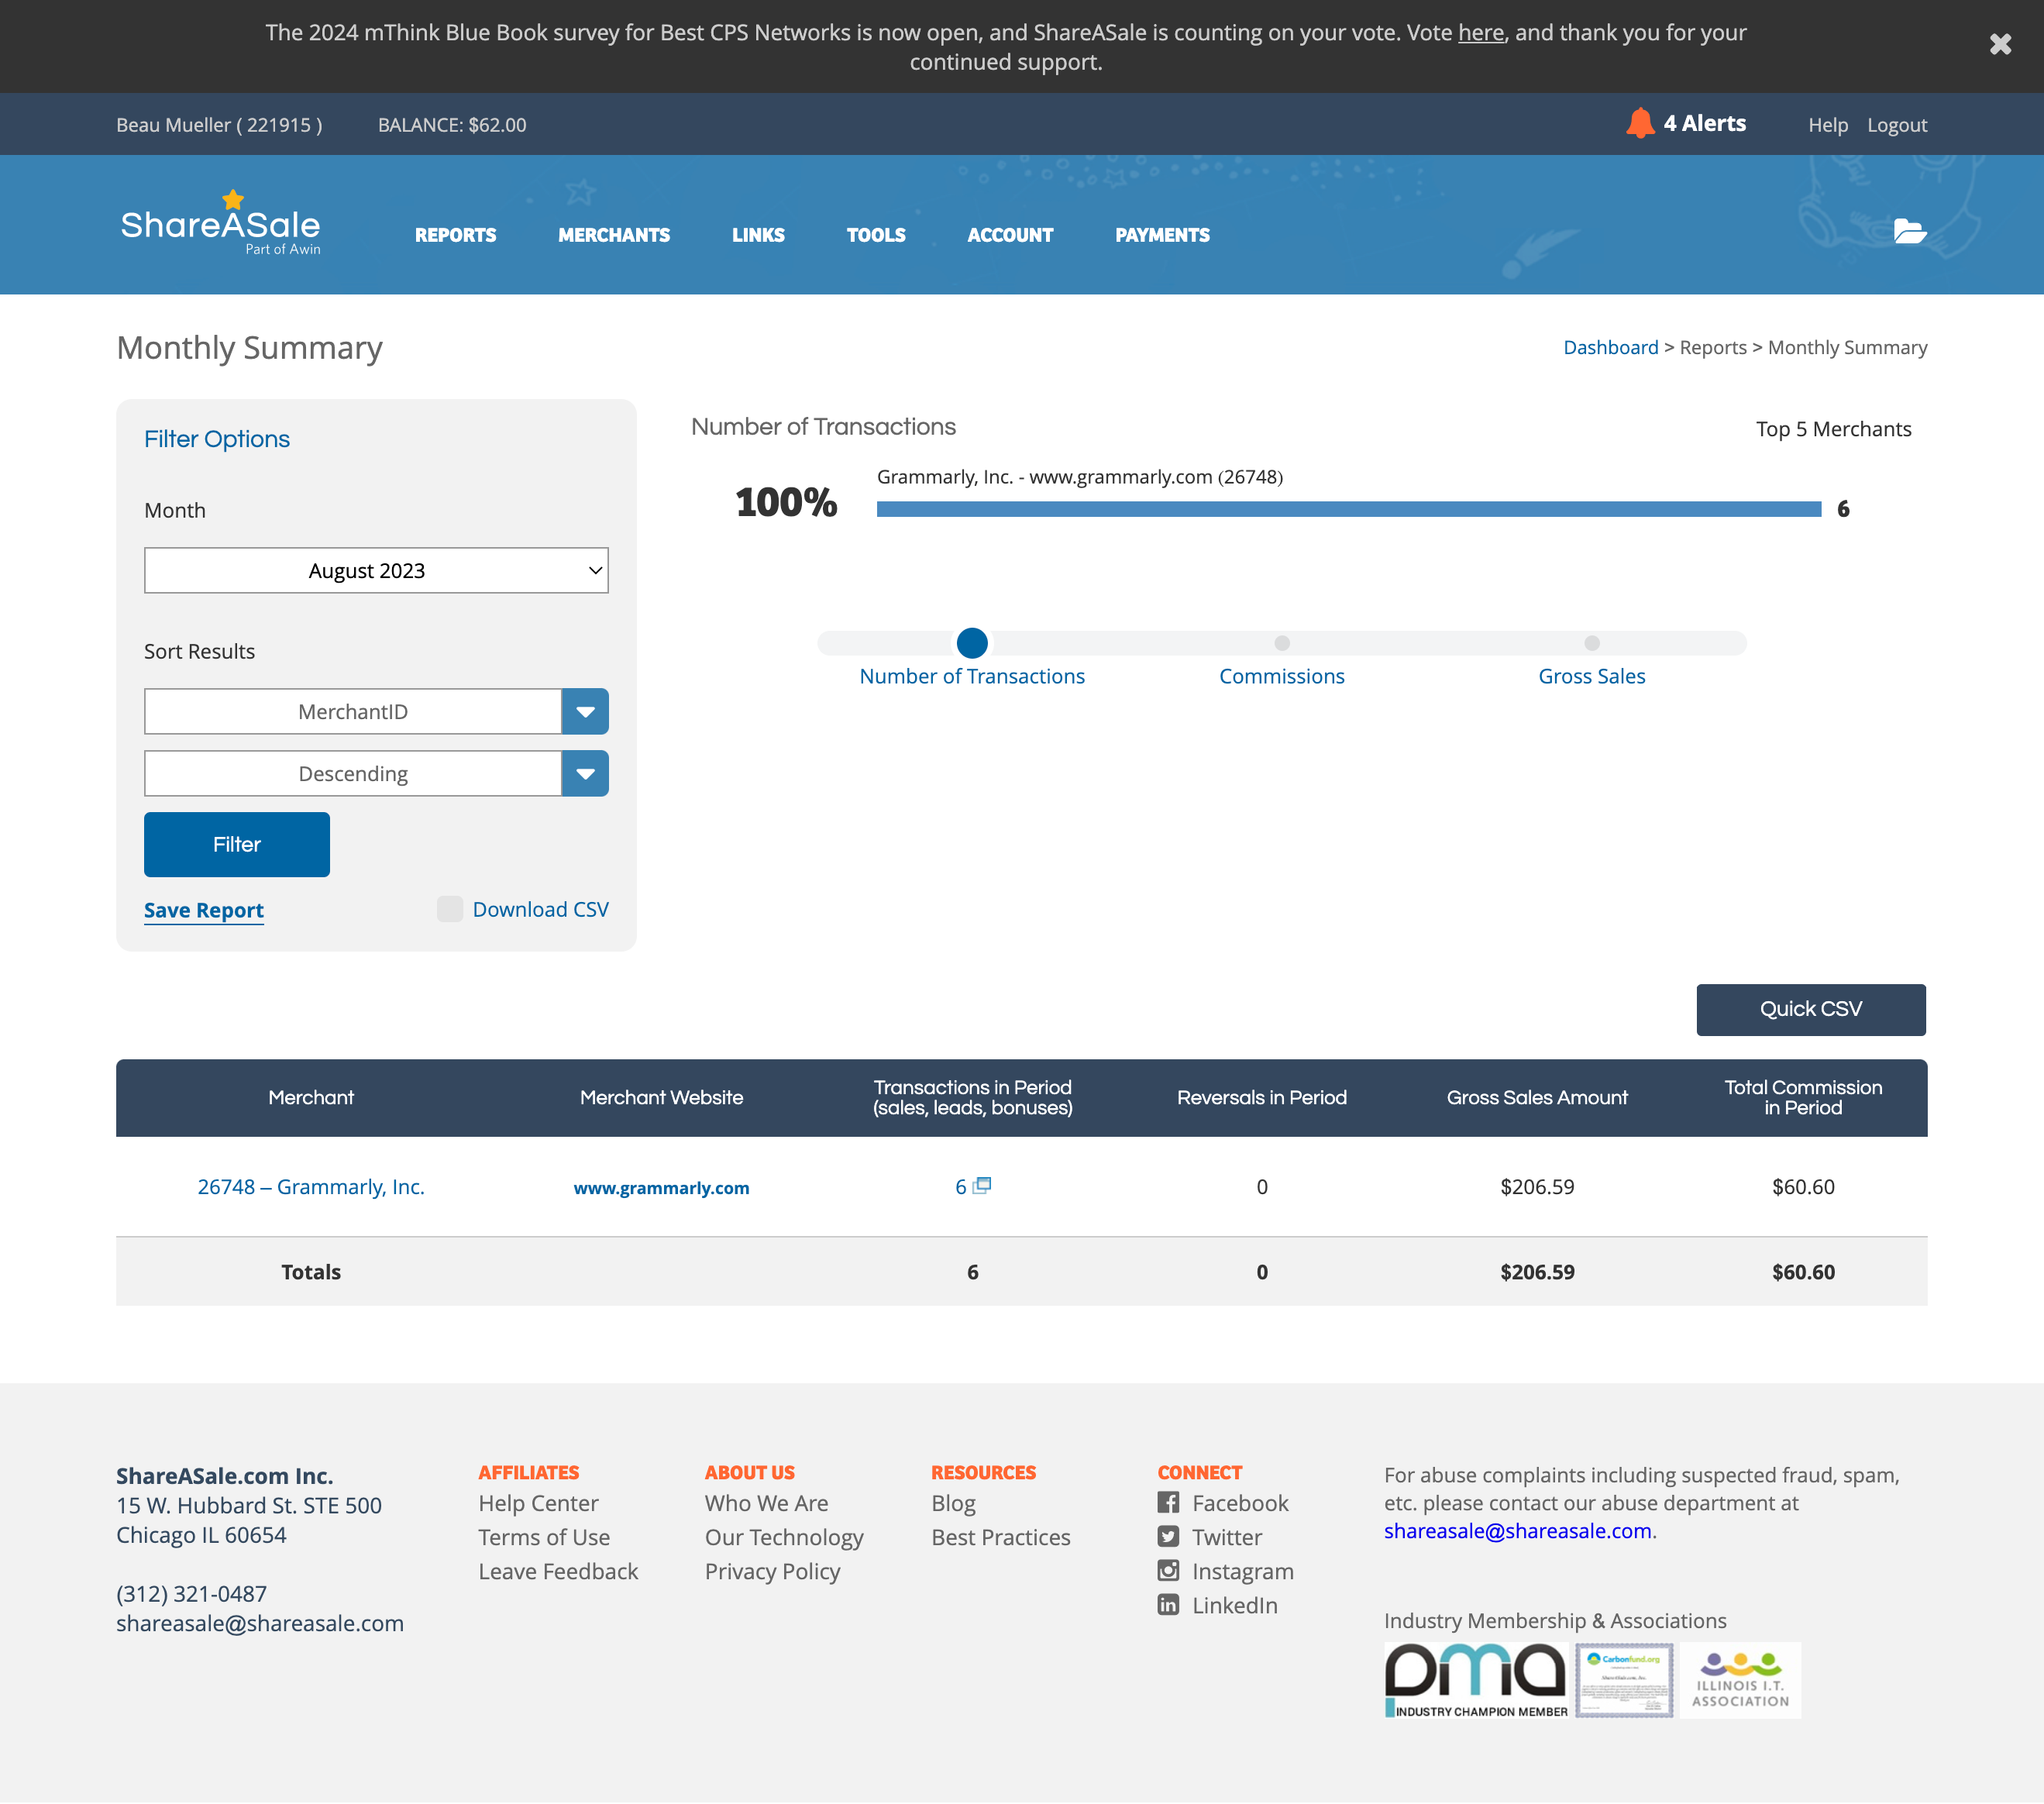This screenshot has height=1804, width=2044.
Task: Click the Twitter icon in the footer
Action: (1168, 1536)
